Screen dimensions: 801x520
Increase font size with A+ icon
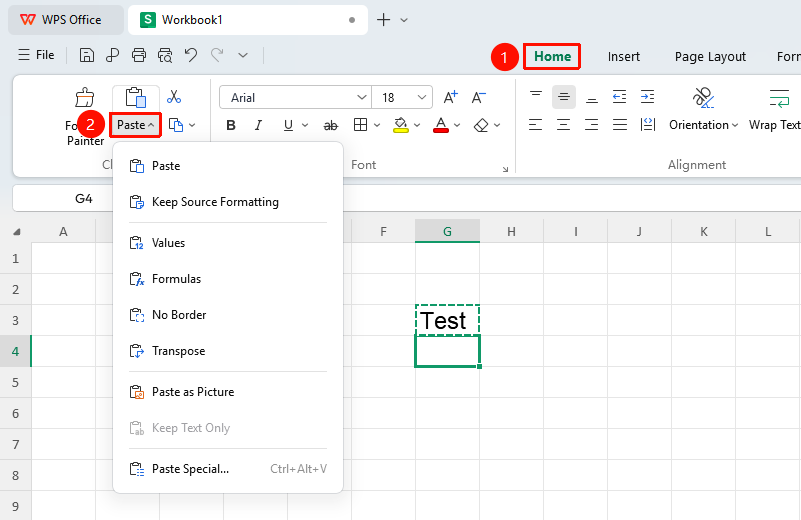(451, 97)
